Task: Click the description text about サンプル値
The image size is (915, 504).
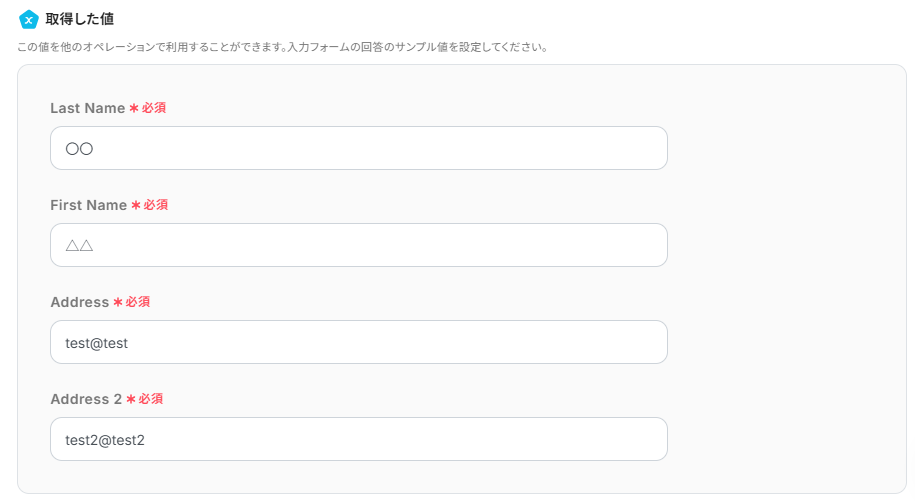Action: pos(282,47)
